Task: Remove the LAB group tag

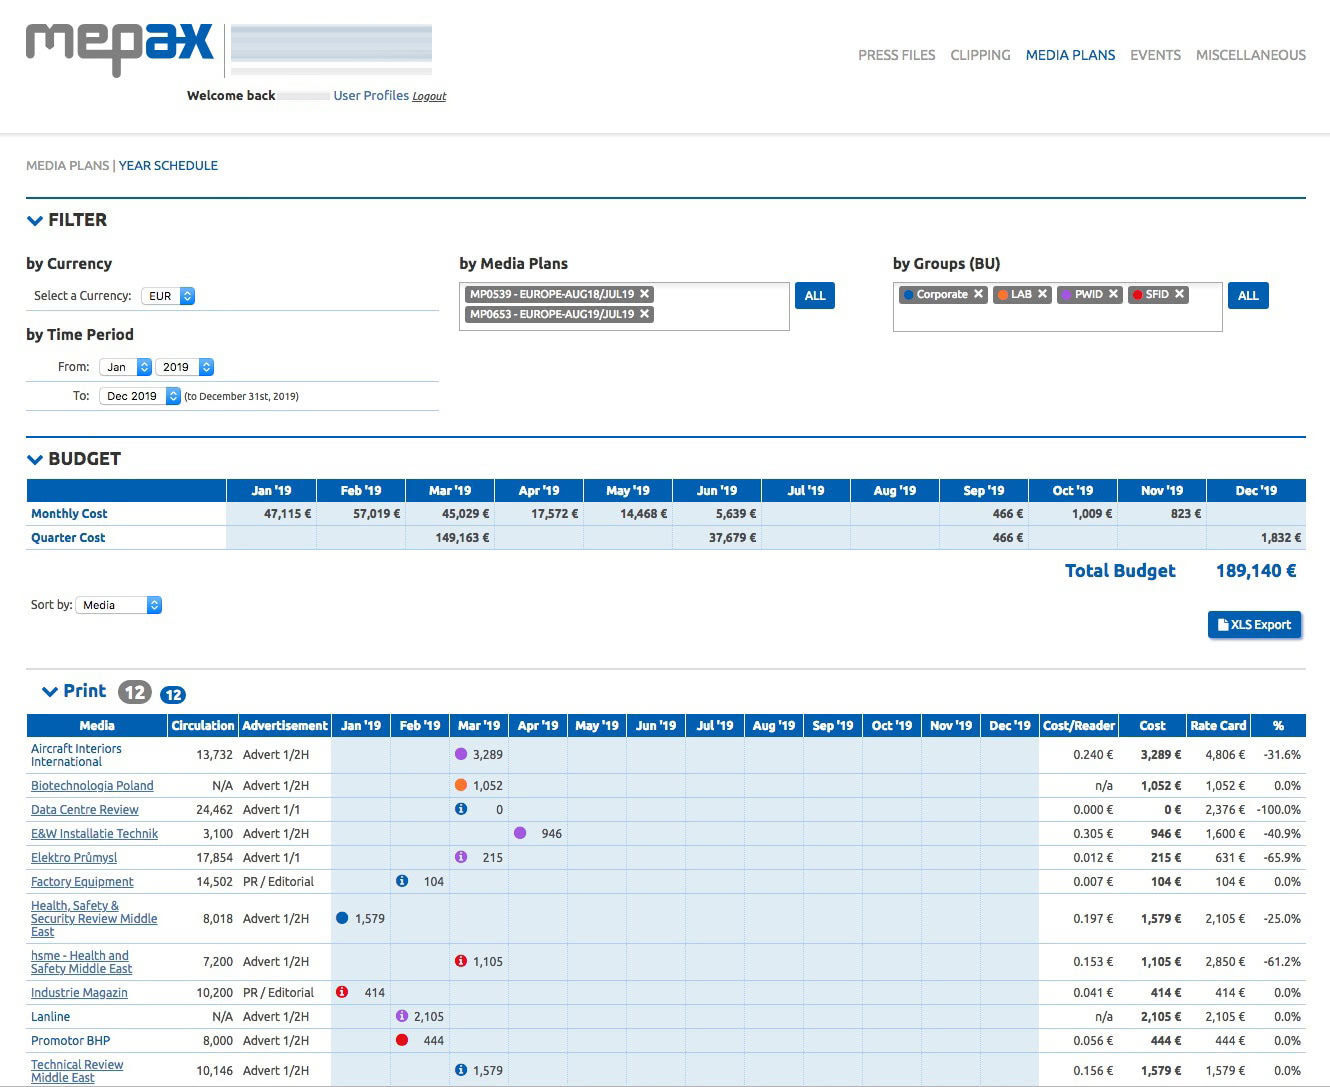Action: 1043,294
